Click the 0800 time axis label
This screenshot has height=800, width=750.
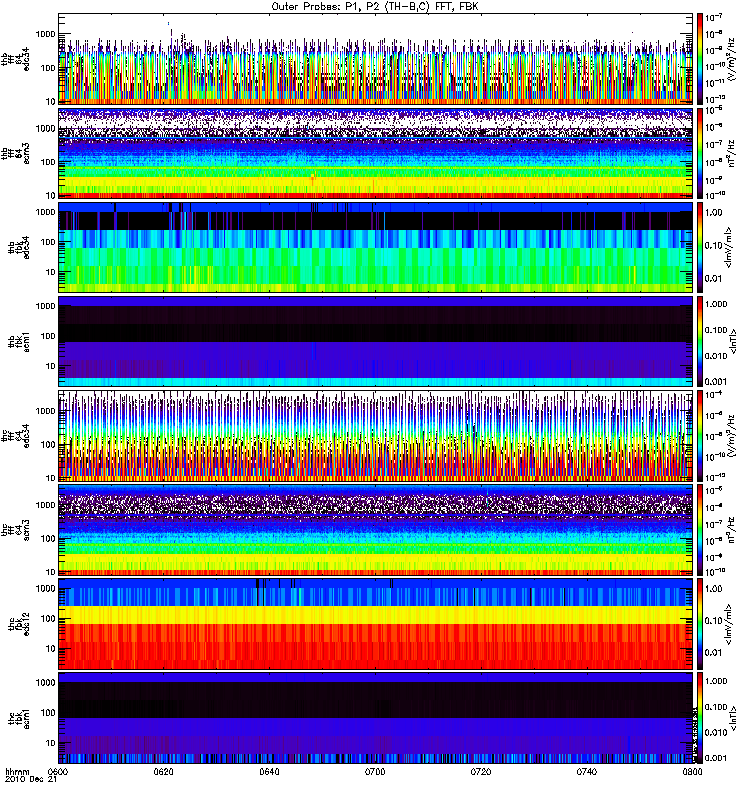(689, 773)
